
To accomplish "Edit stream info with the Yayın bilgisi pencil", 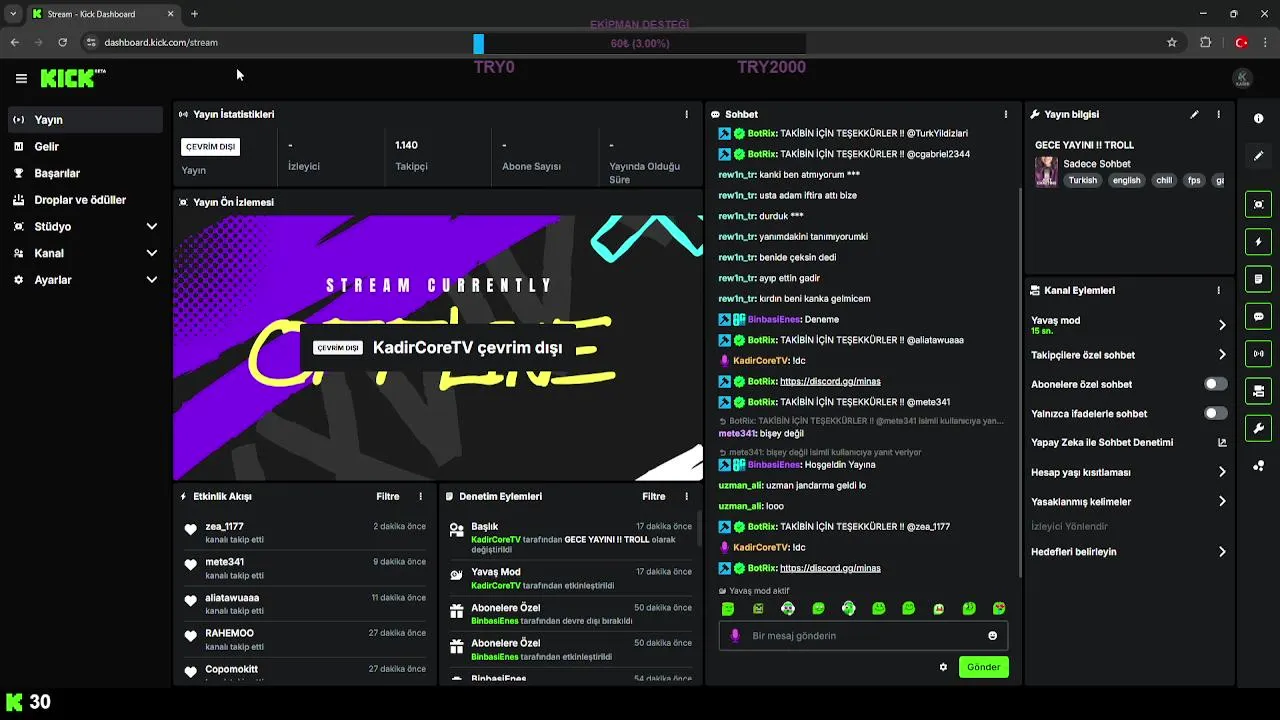I will coord(1194,114).
